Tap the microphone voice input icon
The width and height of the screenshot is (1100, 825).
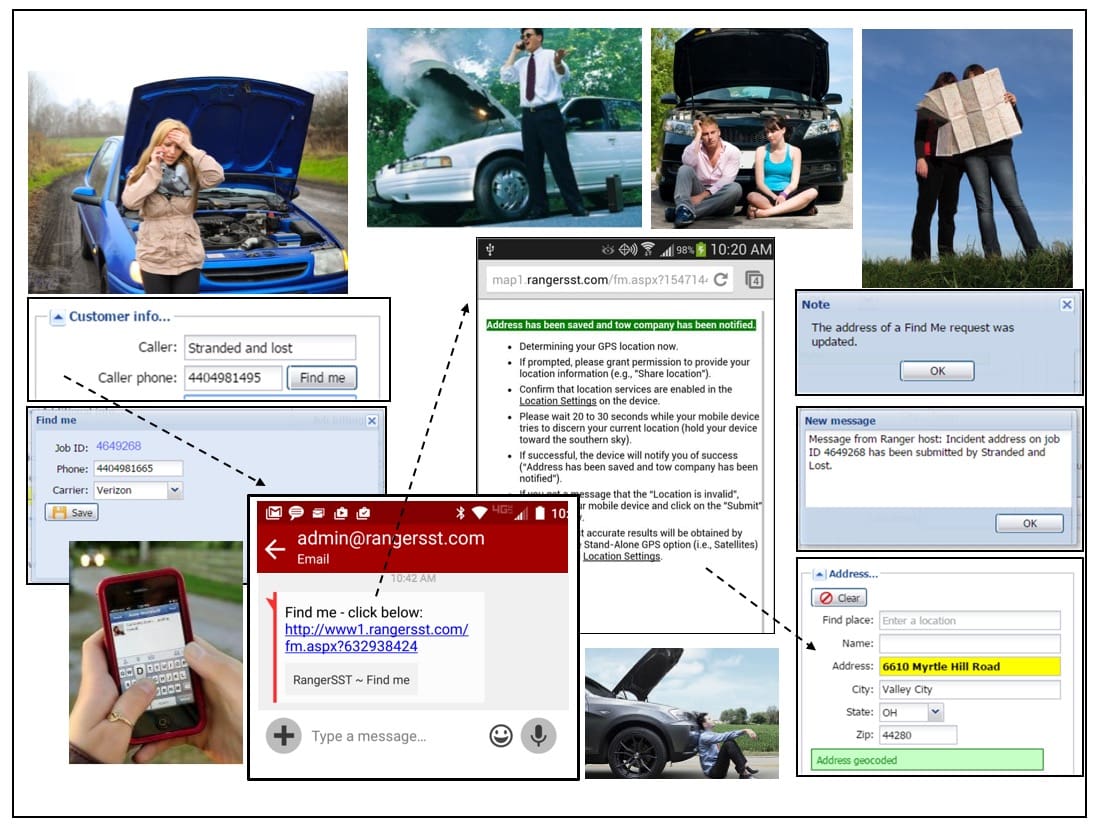(x=539, y=736)
